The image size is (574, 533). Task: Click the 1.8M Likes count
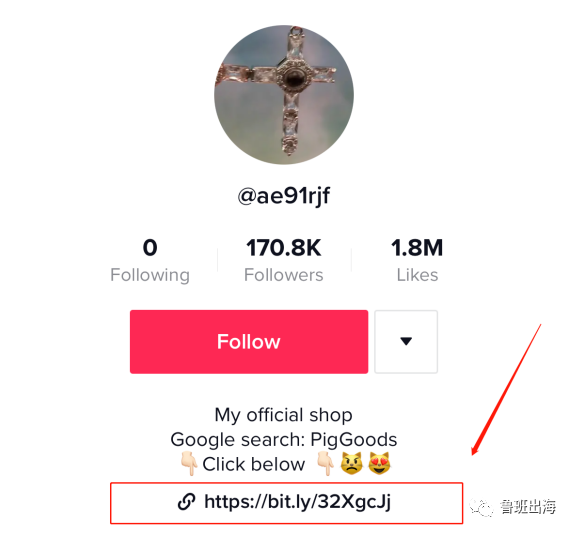(x=417, y=260)
